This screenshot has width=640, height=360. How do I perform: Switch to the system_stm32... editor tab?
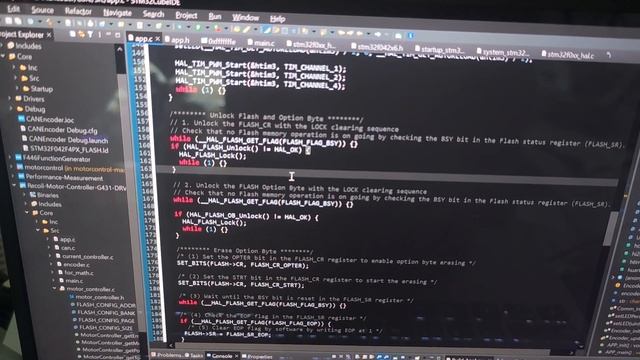[x=503, y=52]
